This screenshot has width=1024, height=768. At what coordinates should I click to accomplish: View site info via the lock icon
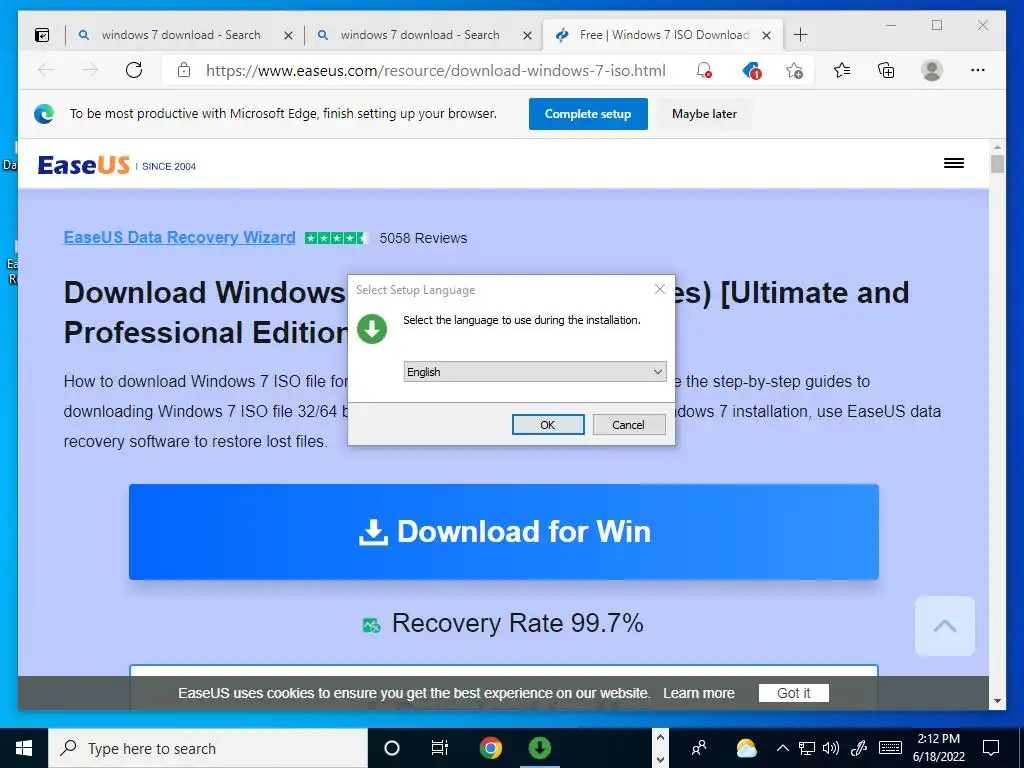(x=184, y=70)
